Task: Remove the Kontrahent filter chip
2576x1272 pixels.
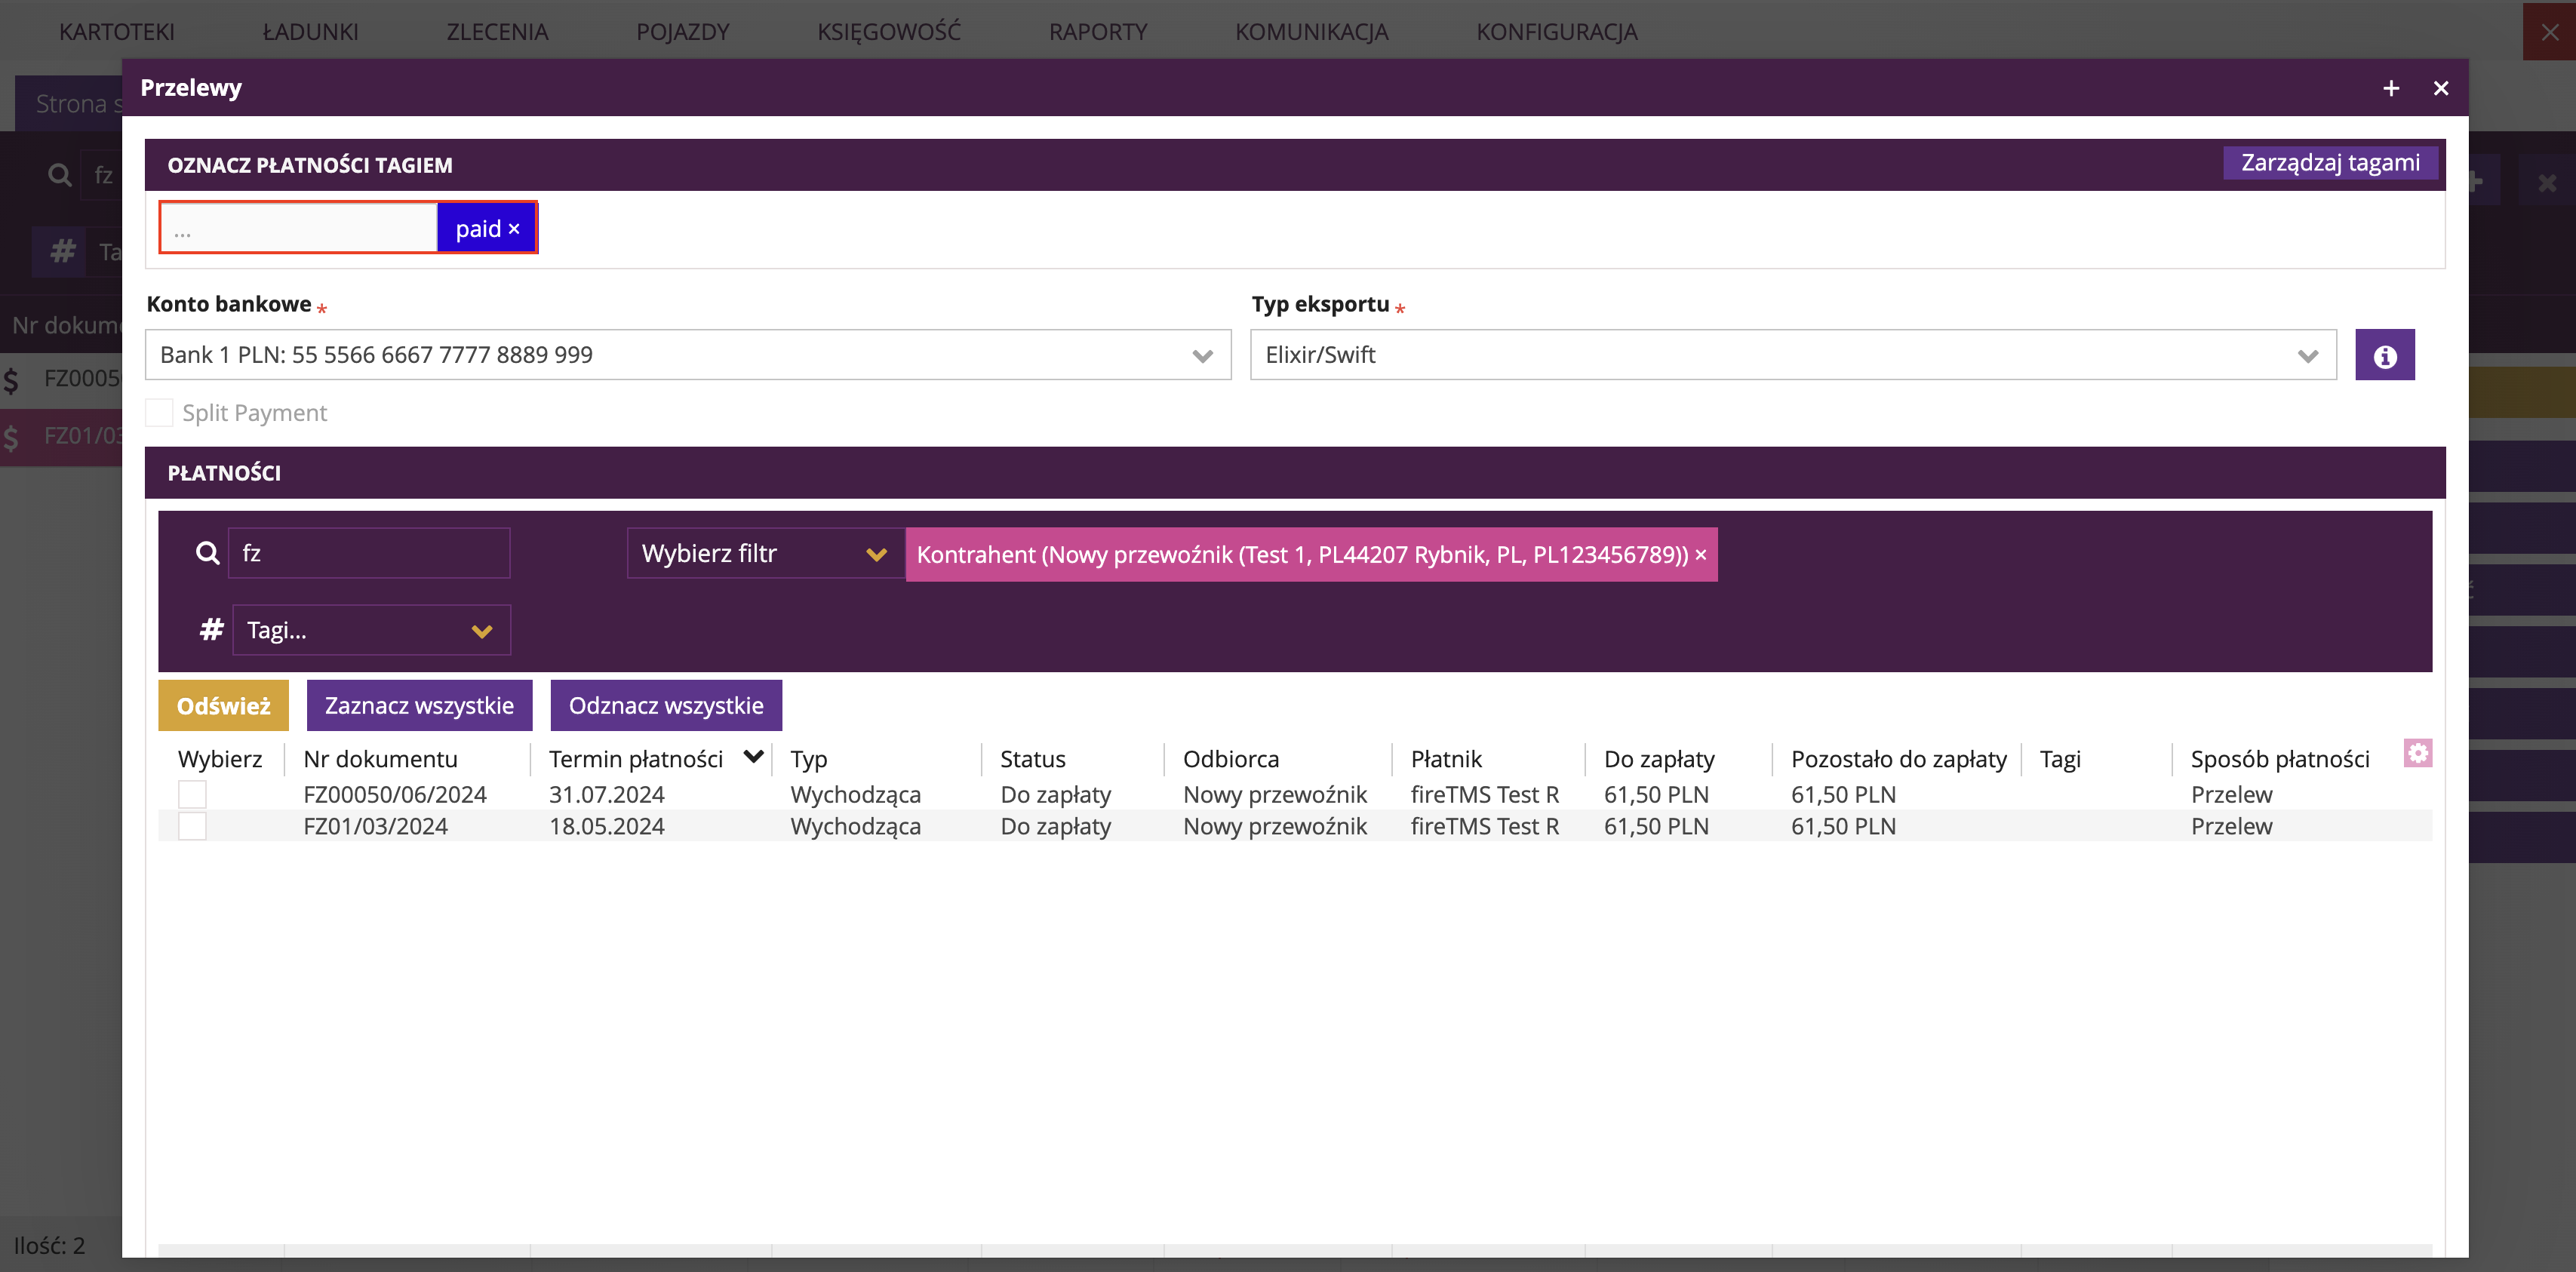Action: 1700,555
